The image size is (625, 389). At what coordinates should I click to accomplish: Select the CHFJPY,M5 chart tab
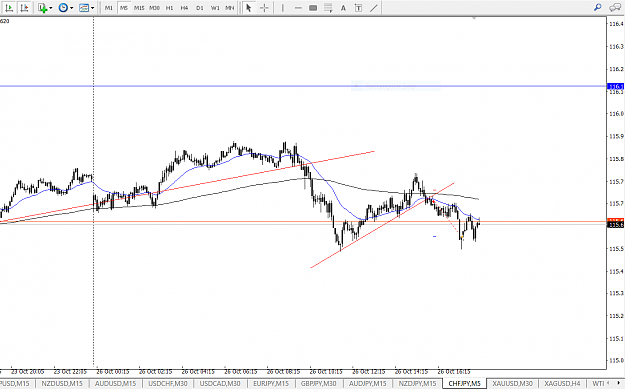click(x=464, y=383)
